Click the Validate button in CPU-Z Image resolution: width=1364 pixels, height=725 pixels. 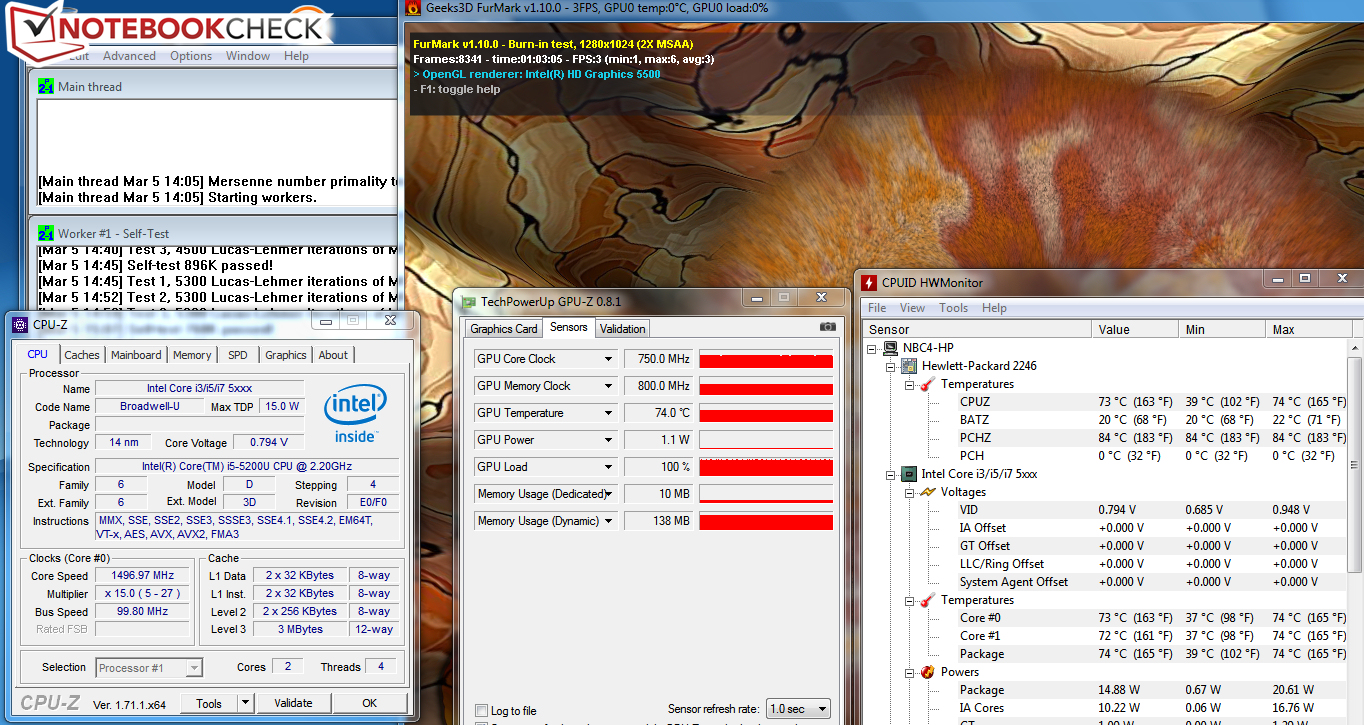293,703
